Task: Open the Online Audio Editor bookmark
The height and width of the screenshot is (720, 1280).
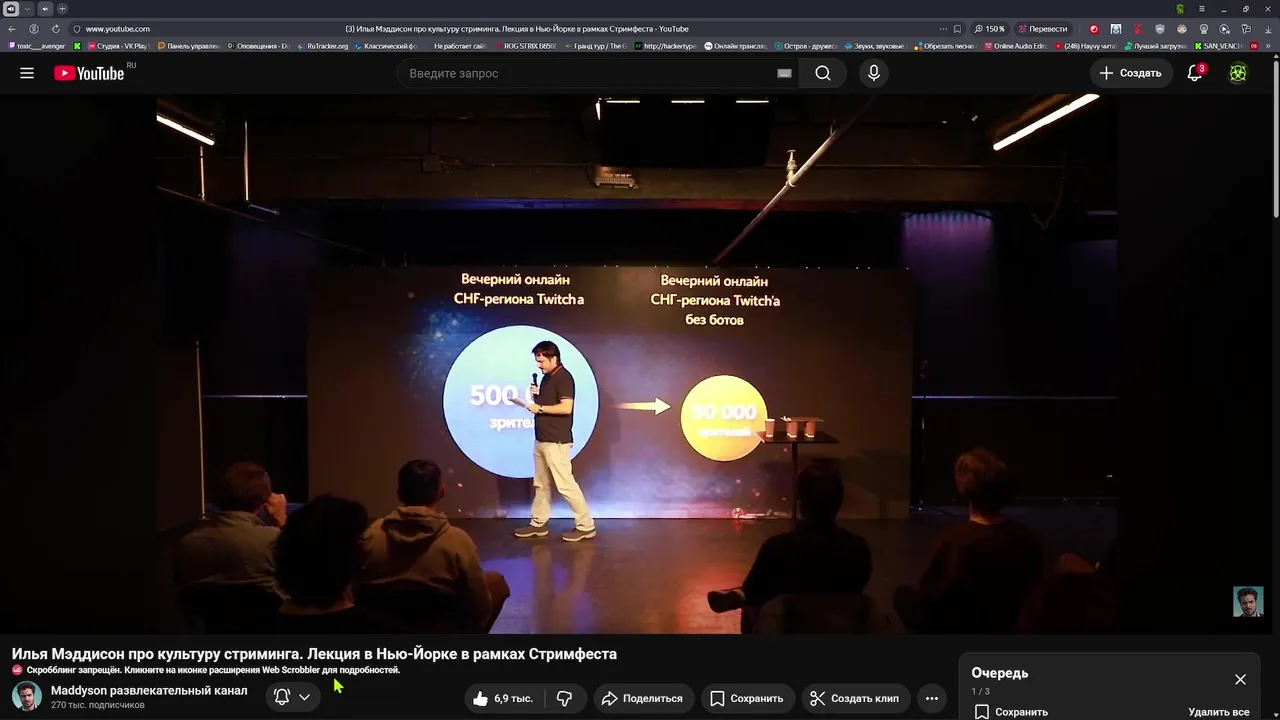Action: coord(1014,46)
